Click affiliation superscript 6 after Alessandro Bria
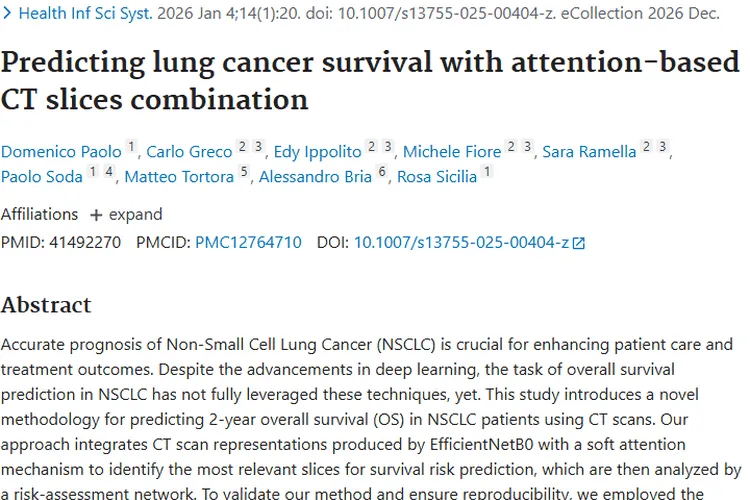Screen dimensions: 750x500 click(381, 173)
